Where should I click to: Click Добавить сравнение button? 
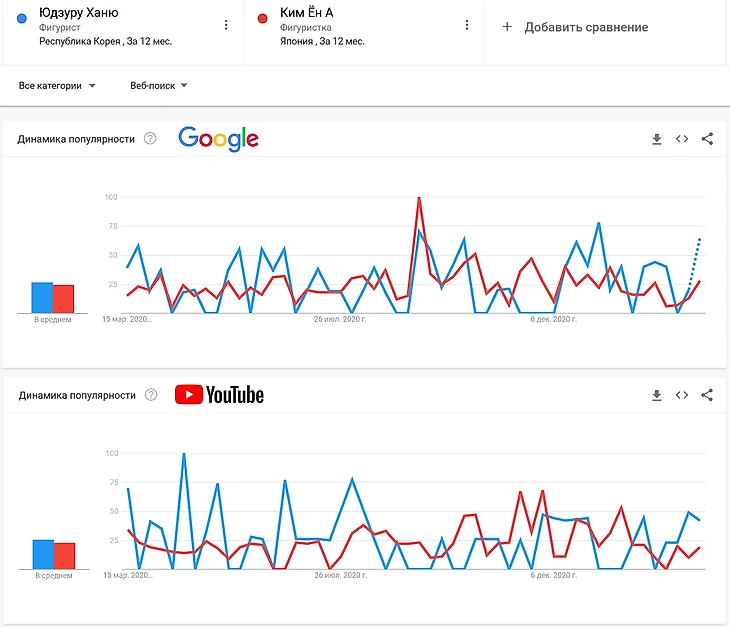(x=575, y=27)
